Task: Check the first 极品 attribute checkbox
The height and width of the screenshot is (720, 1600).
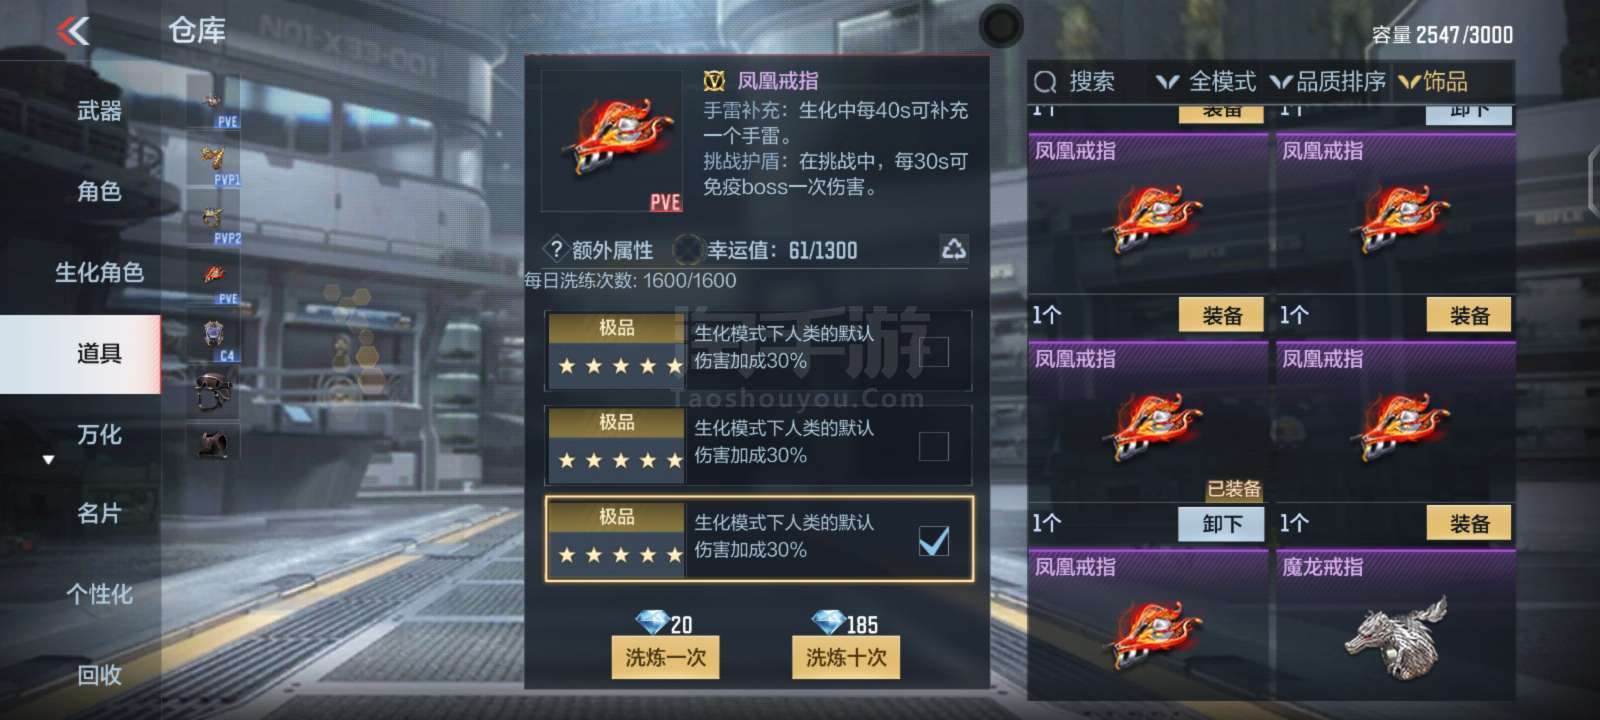Action: pyautogui.click(x=934, y=351)
